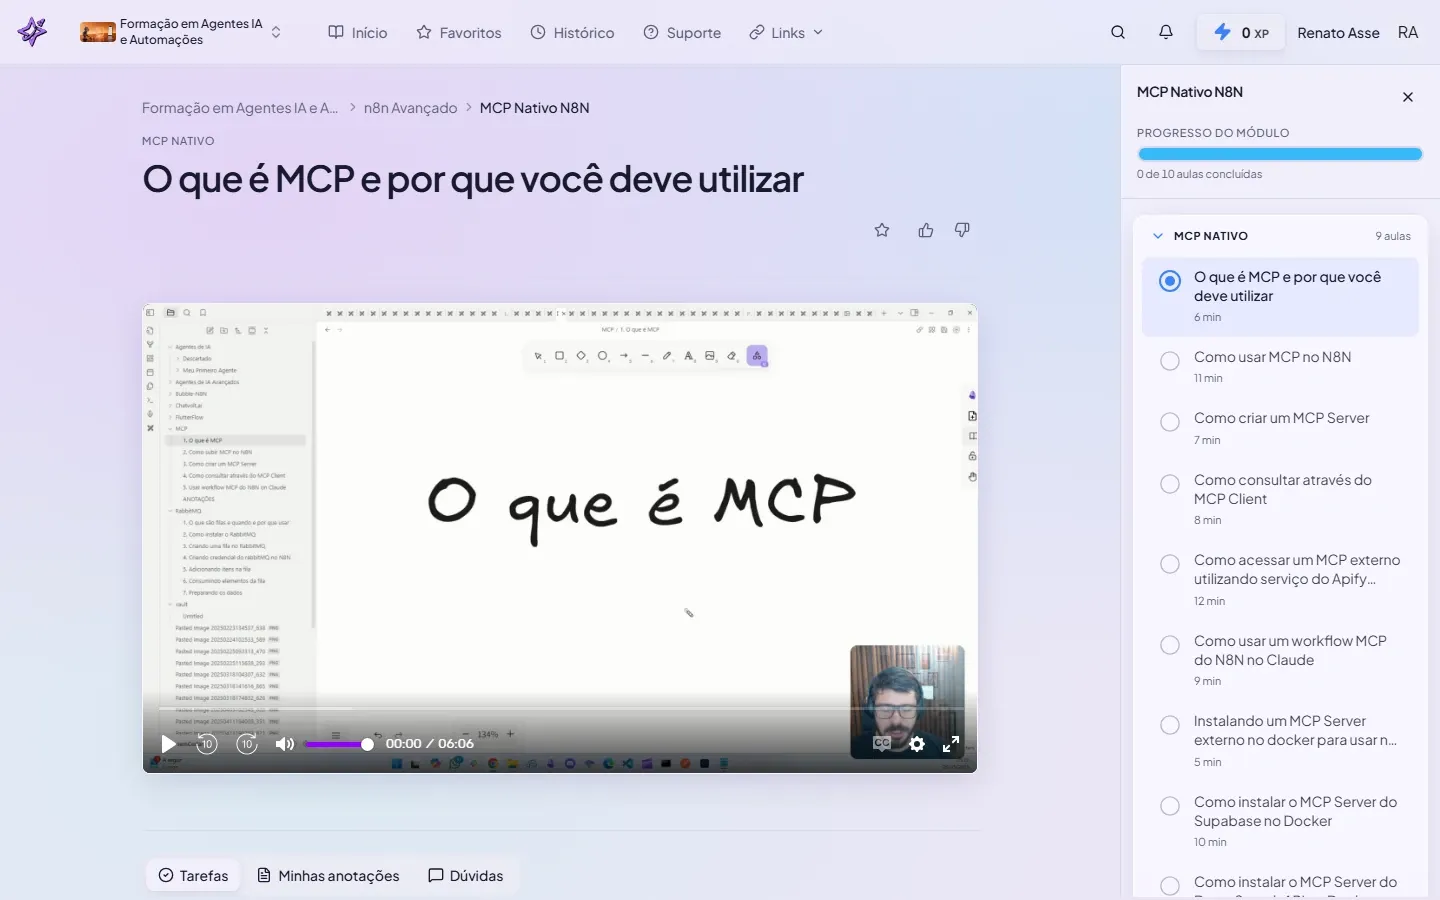
Task: Toggle closed captions CC button
Action: 882,744
